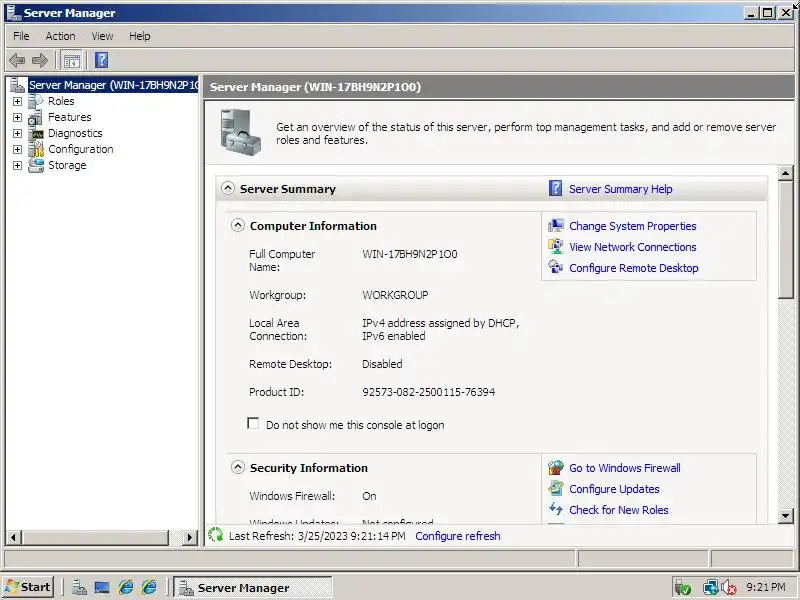Viewport: 800px width, 600px height.
Task: Expand the Features tree node
Action: point(17,117)
